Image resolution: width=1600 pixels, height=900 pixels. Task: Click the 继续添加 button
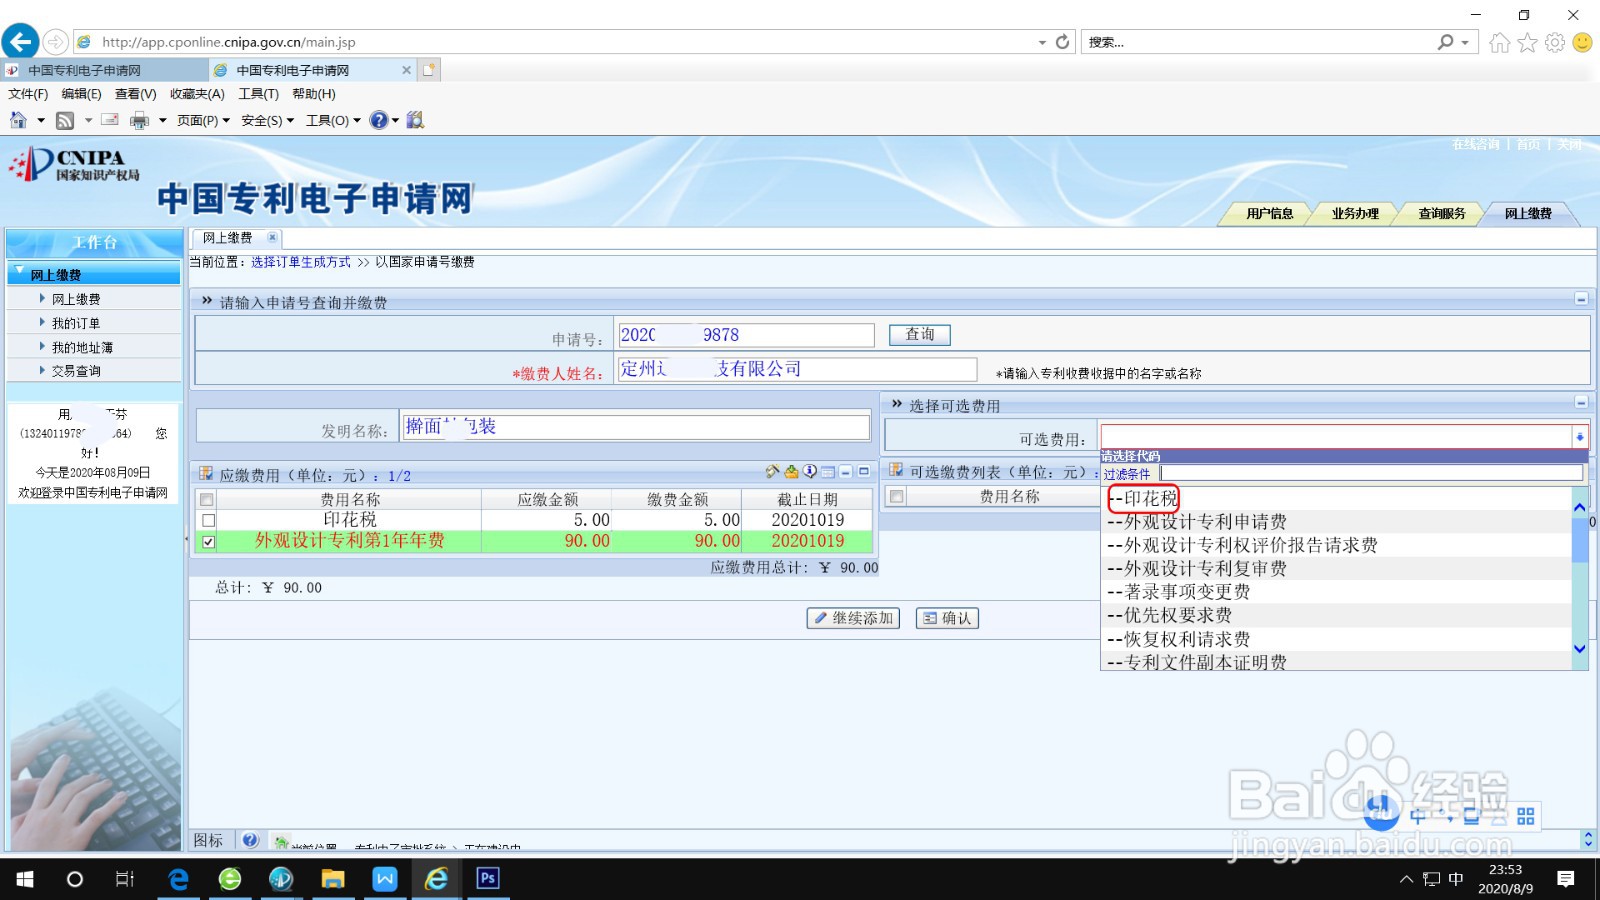tap(853, 618)
